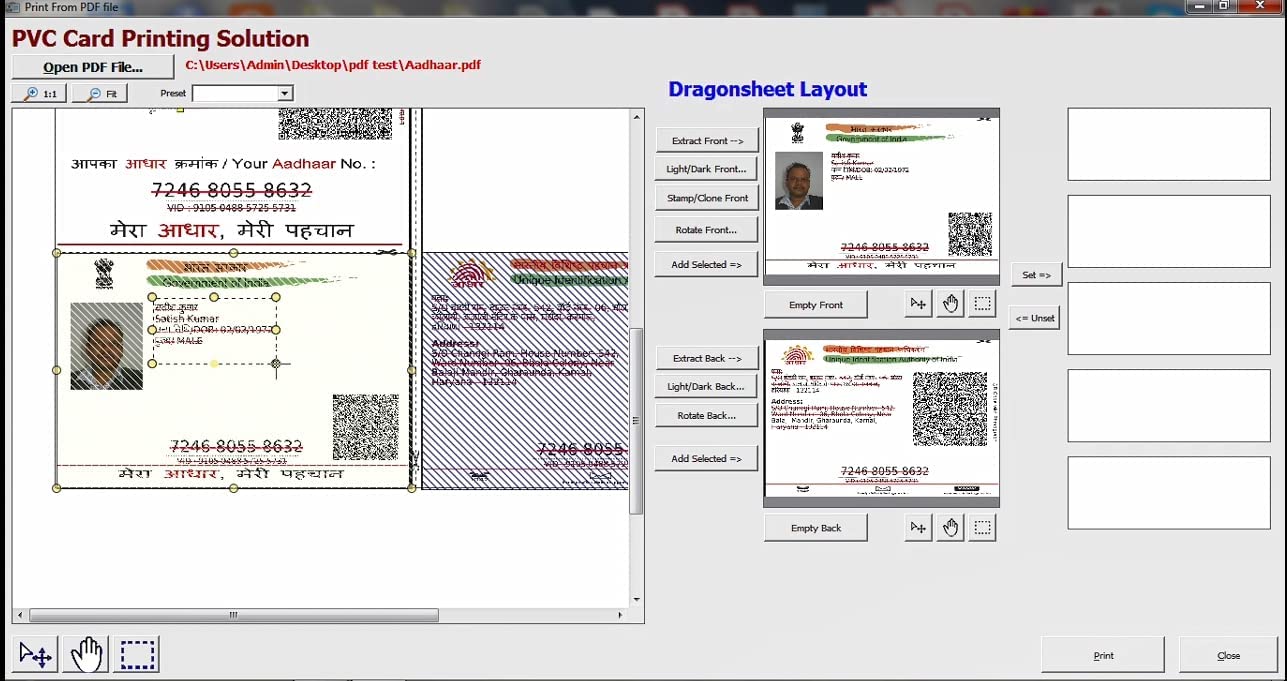Click the photo in the PDF front card
Viewport: 1287px width, 681px height.
pyautogui.click(x=106, y=346)
